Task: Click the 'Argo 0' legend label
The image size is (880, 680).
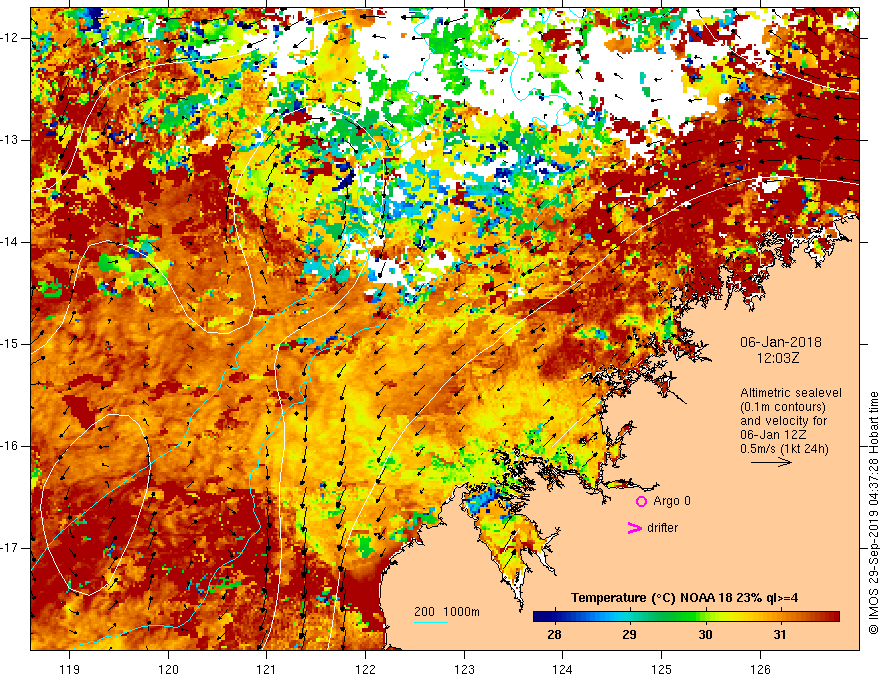Action: pyautogui.click(x=672, y=501)
